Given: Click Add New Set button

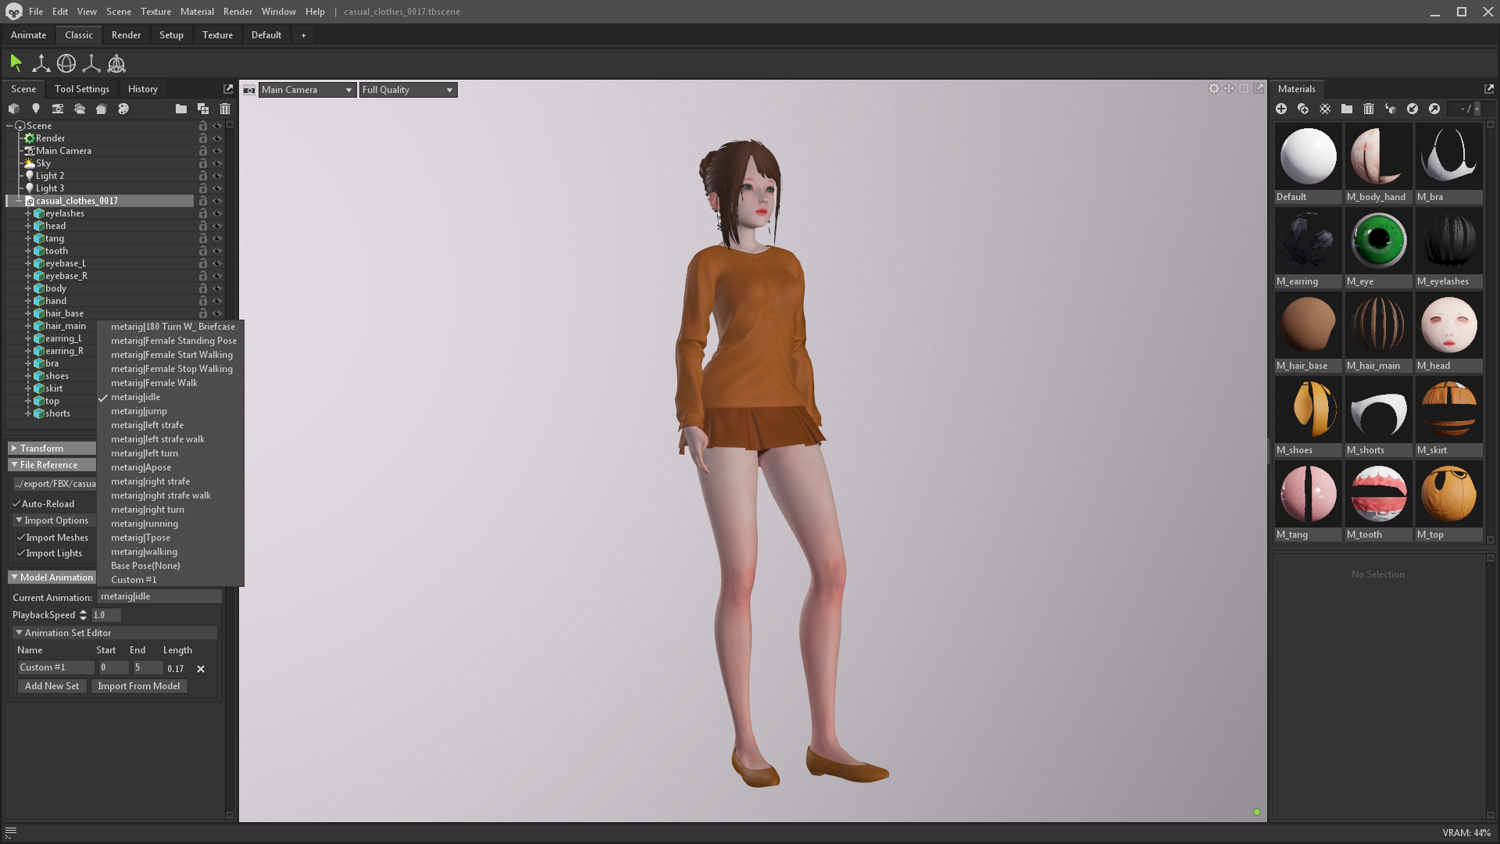Looking at the screenshot, I should (x=52, y=686).
